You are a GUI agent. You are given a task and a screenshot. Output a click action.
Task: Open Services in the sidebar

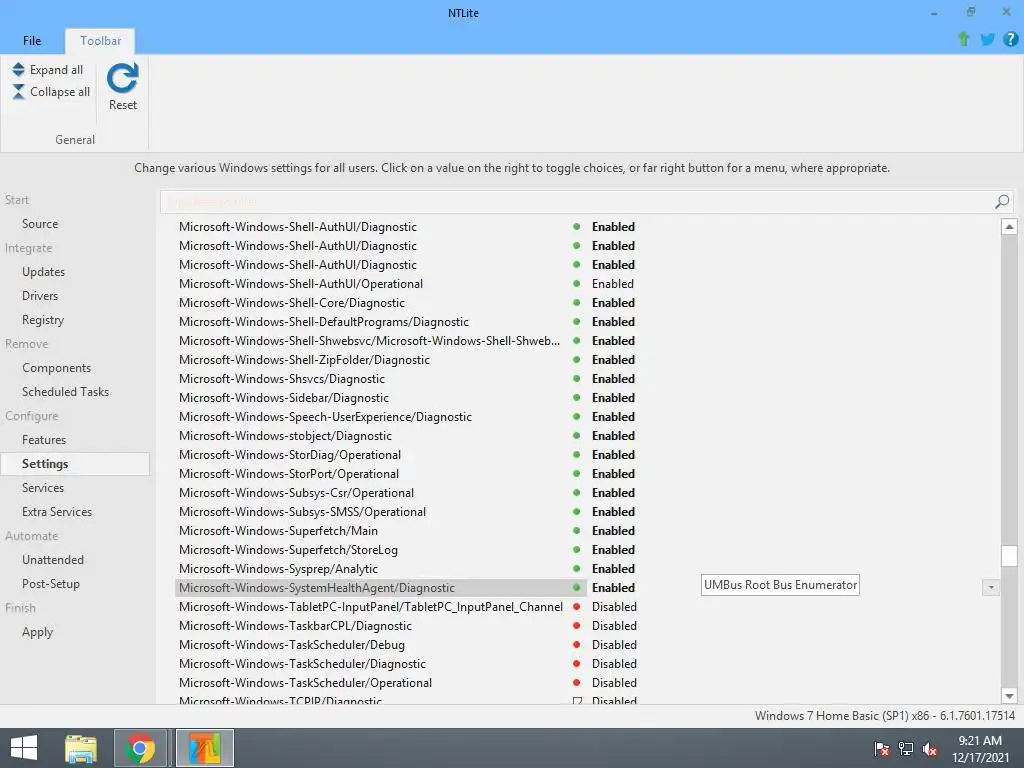(x=42, y=488)
